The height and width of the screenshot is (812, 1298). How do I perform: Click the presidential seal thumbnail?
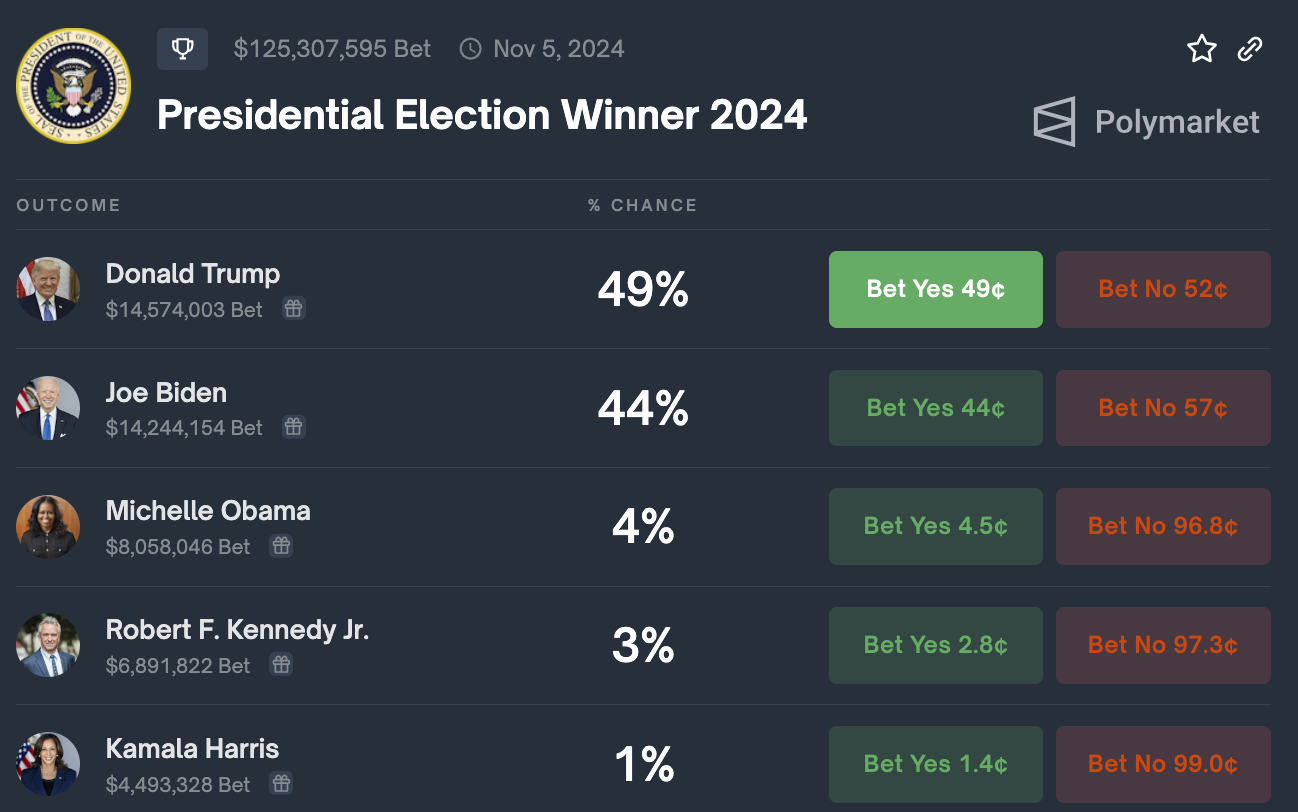pos(74,86)
